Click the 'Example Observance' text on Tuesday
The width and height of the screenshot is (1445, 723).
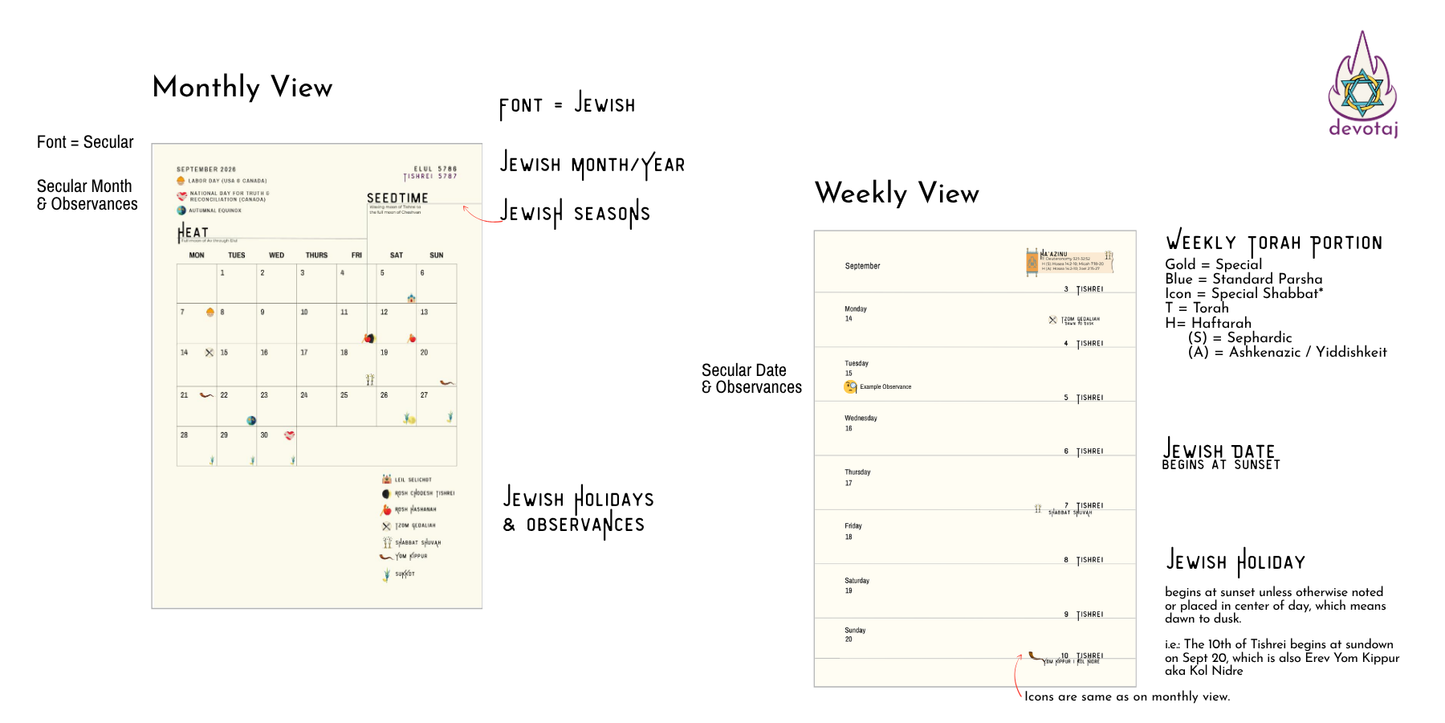coord(885,387)
